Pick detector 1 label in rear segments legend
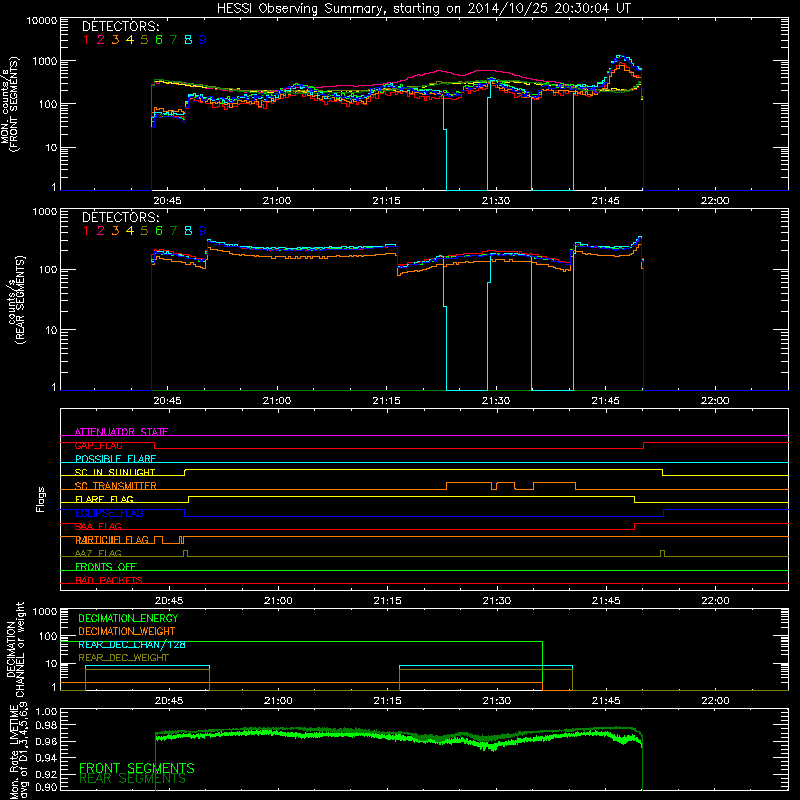 pyautogui.click(x=86, y=231)
